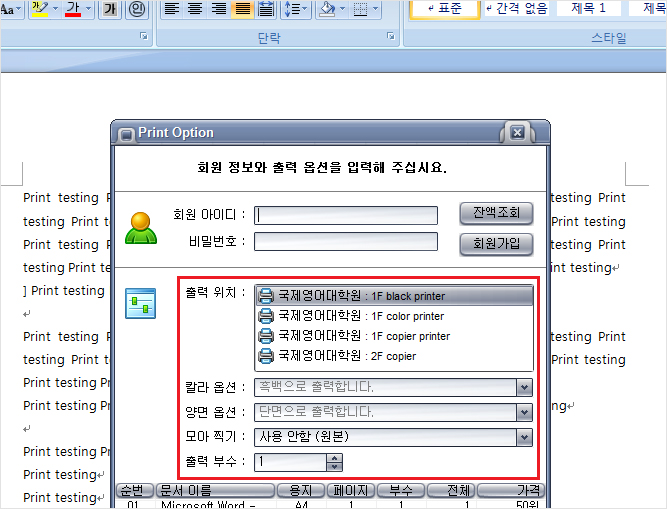Apply text highlight color

click(x=40, y=9)
